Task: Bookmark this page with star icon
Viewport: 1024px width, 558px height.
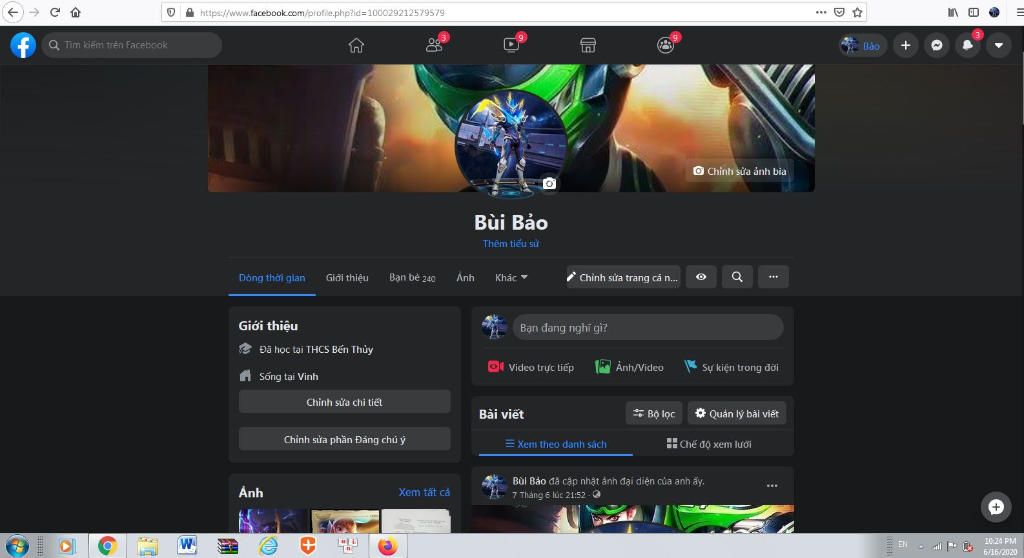Action: tap(857, 12)
